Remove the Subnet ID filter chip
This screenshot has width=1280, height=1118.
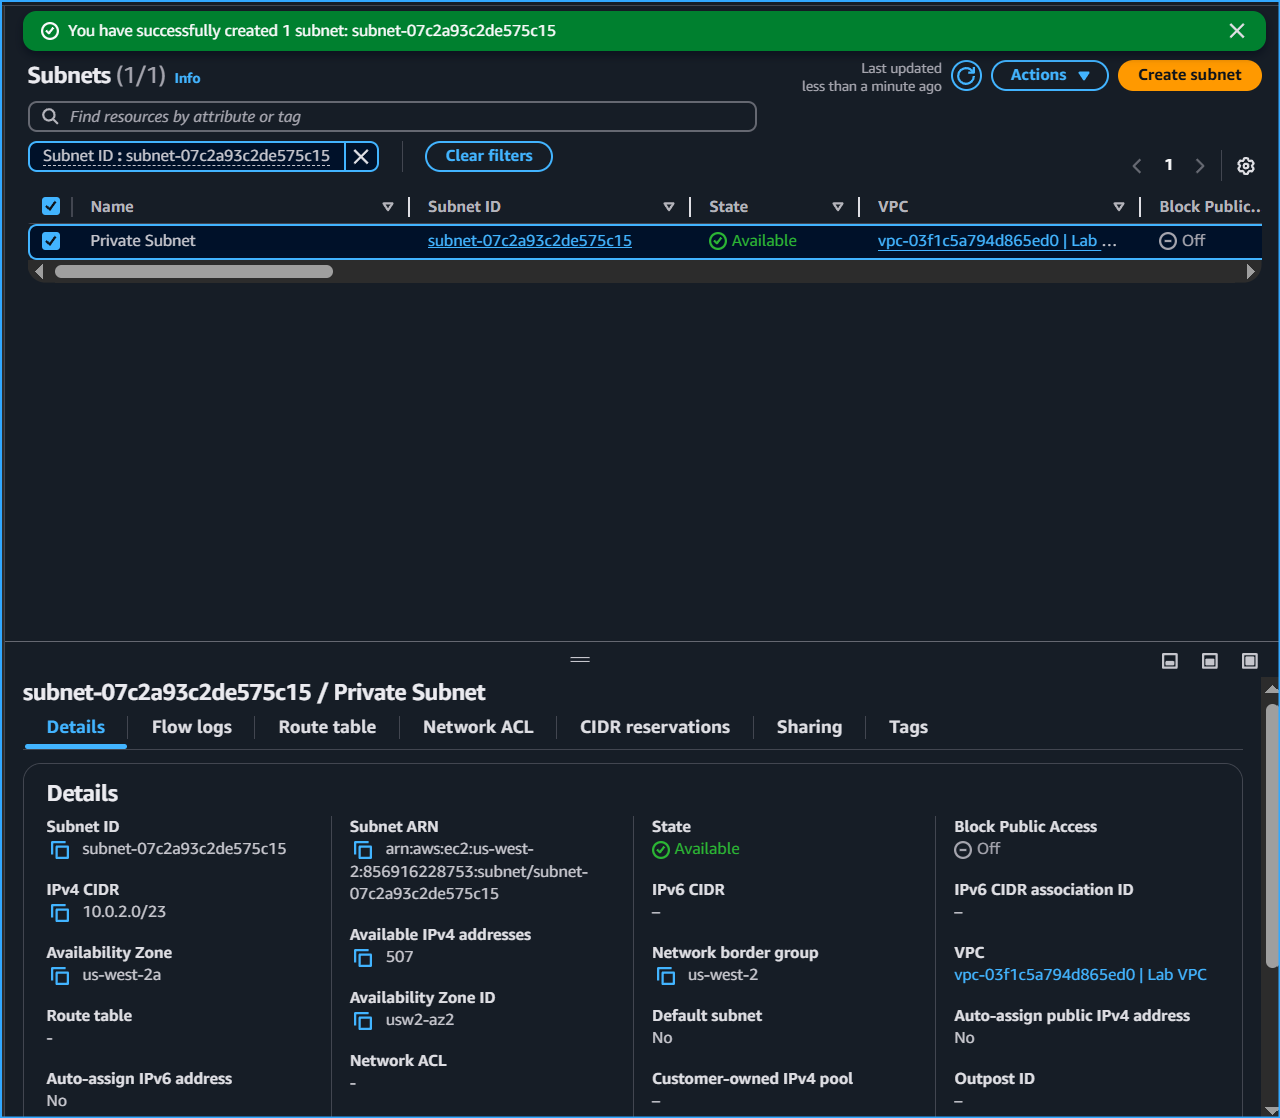tap(361, 157)
